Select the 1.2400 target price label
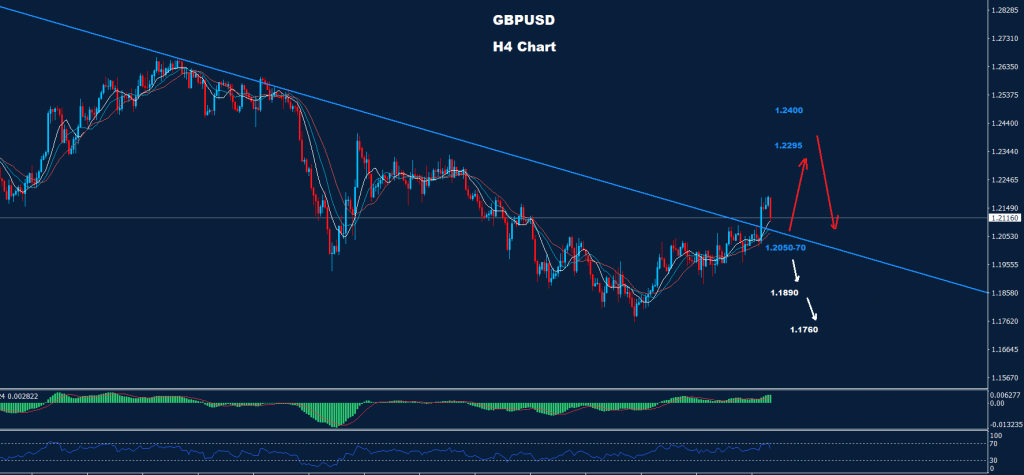 pos(789,111)
